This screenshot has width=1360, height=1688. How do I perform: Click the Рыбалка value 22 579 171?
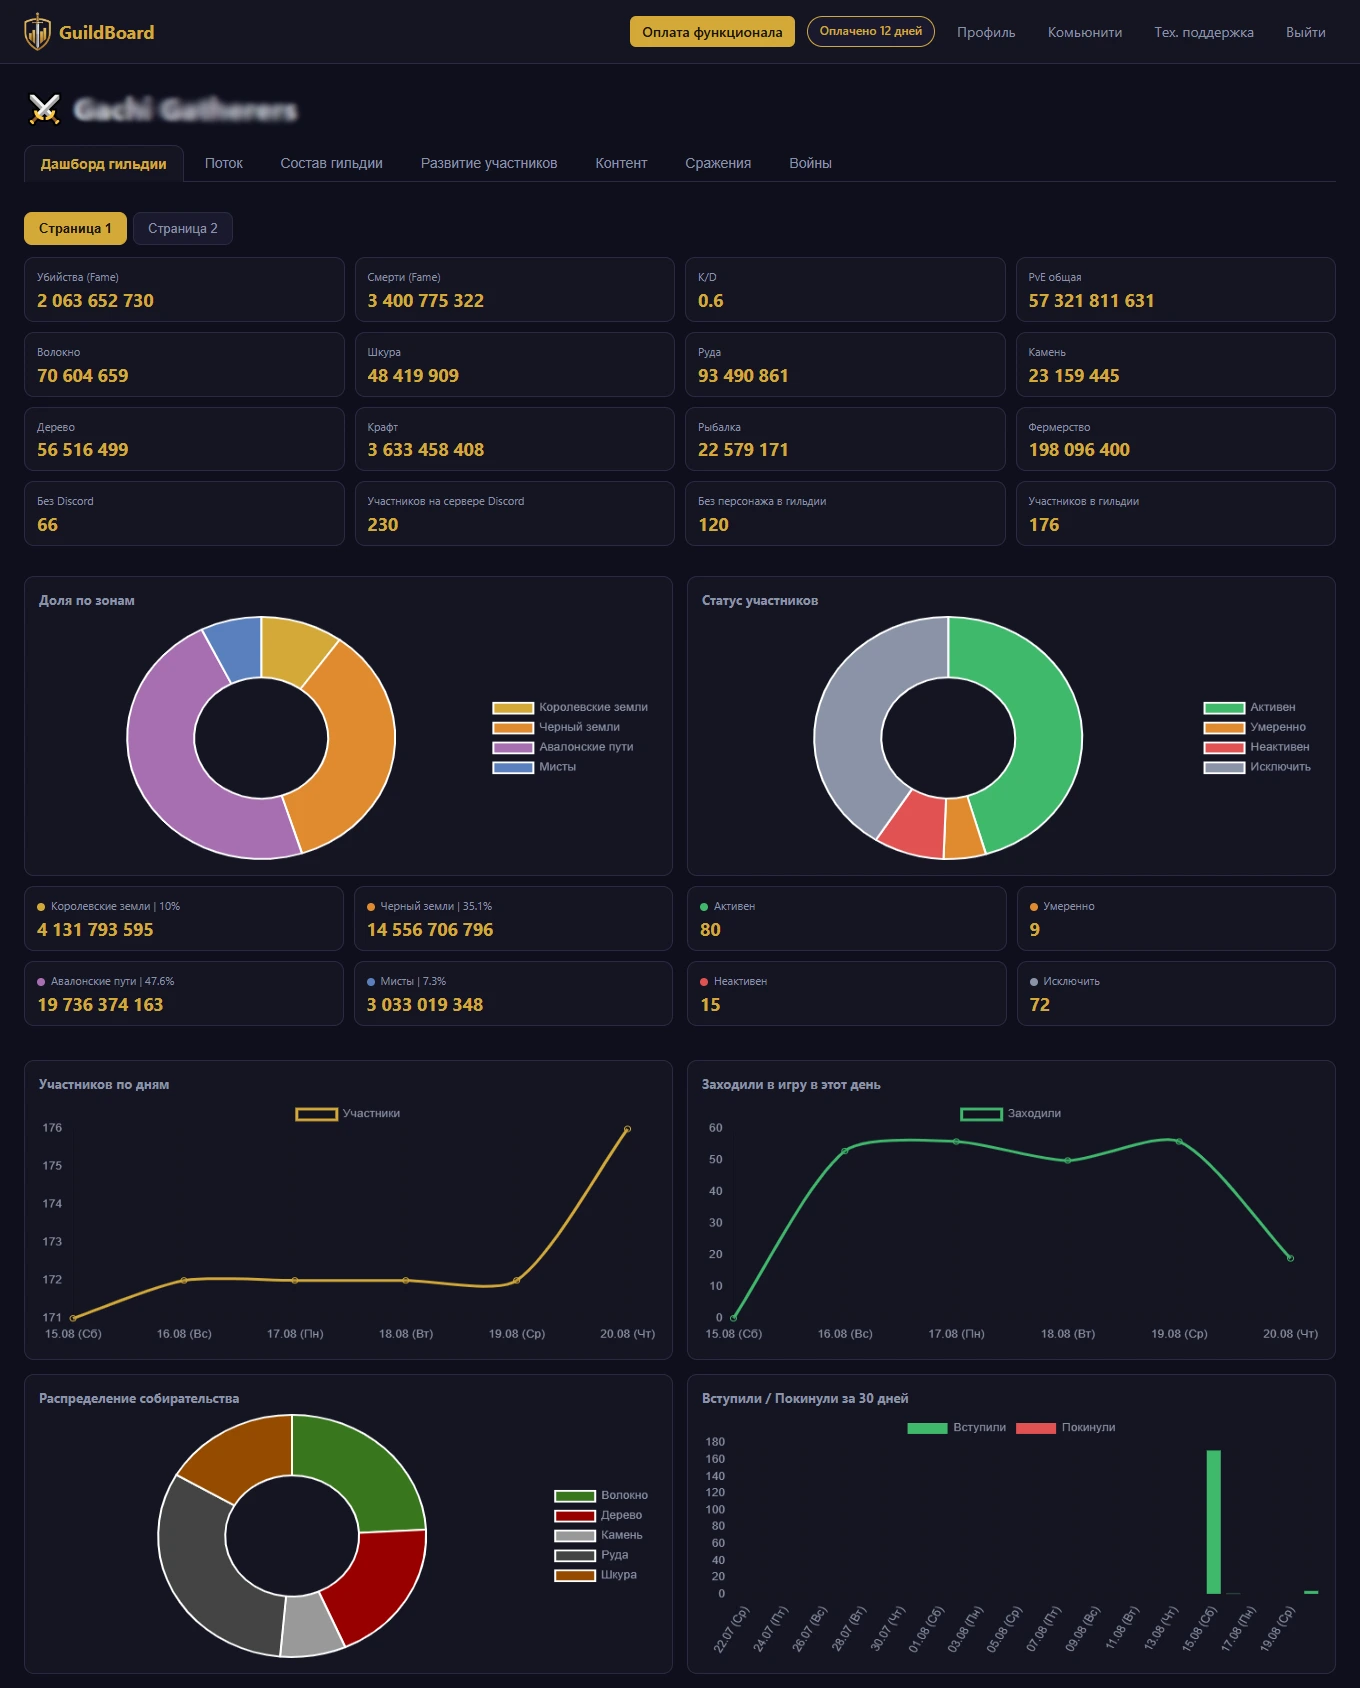(x=743, y=450)
